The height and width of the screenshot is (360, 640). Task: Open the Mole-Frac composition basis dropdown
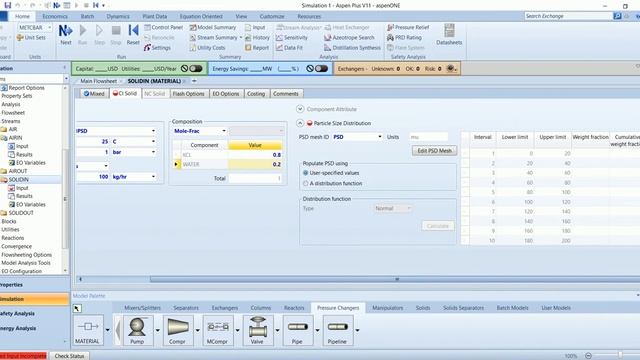click(x=224, y=131)
